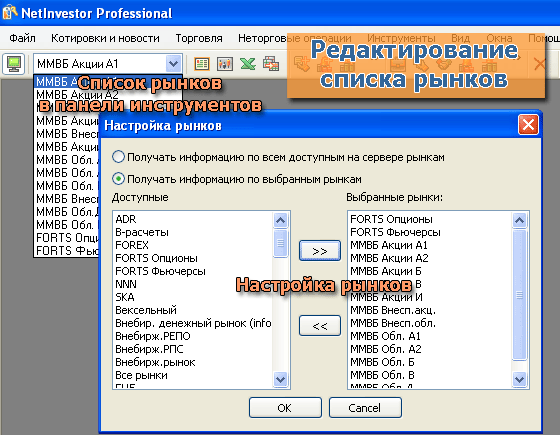Select Внебир. денежный рынок in available list
This screenshot has width=560, height=435.
point(193,323)
